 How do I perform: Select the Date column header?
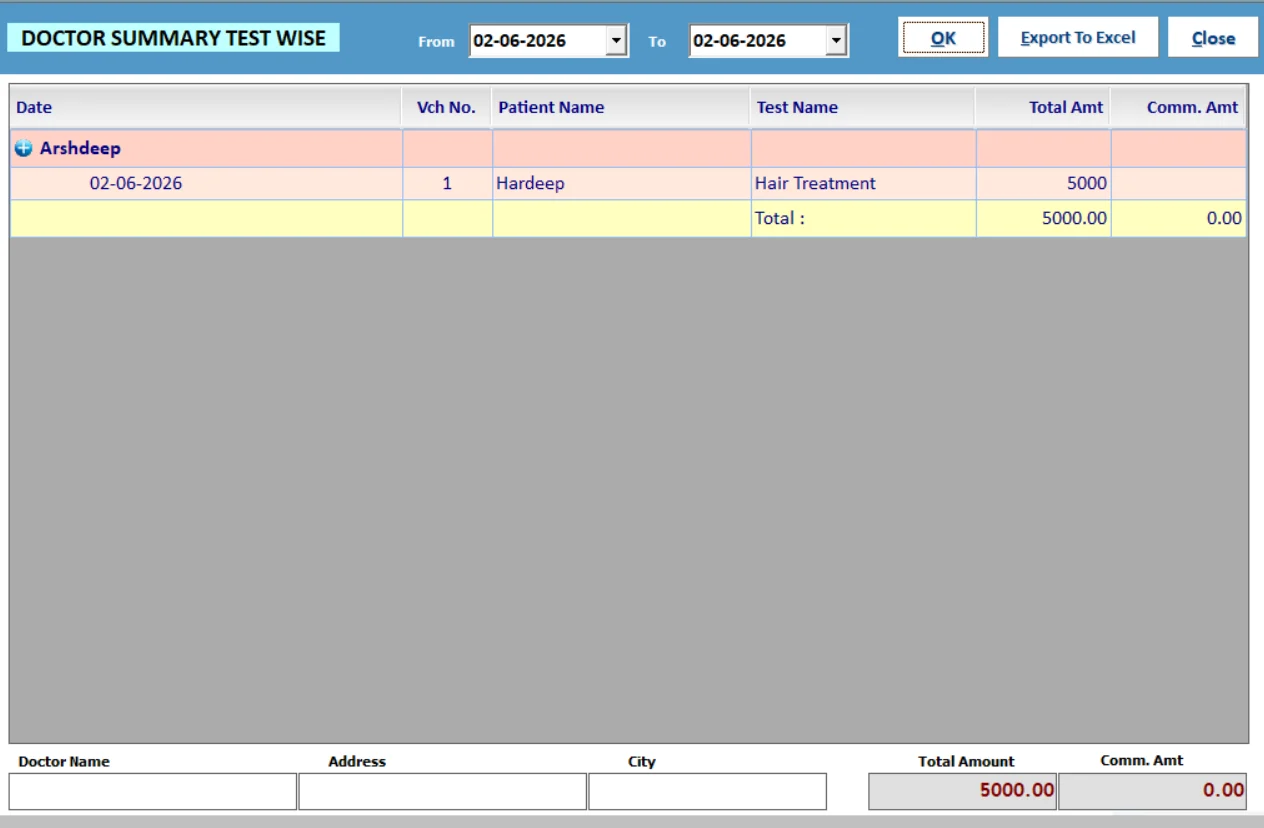point(206,107)
